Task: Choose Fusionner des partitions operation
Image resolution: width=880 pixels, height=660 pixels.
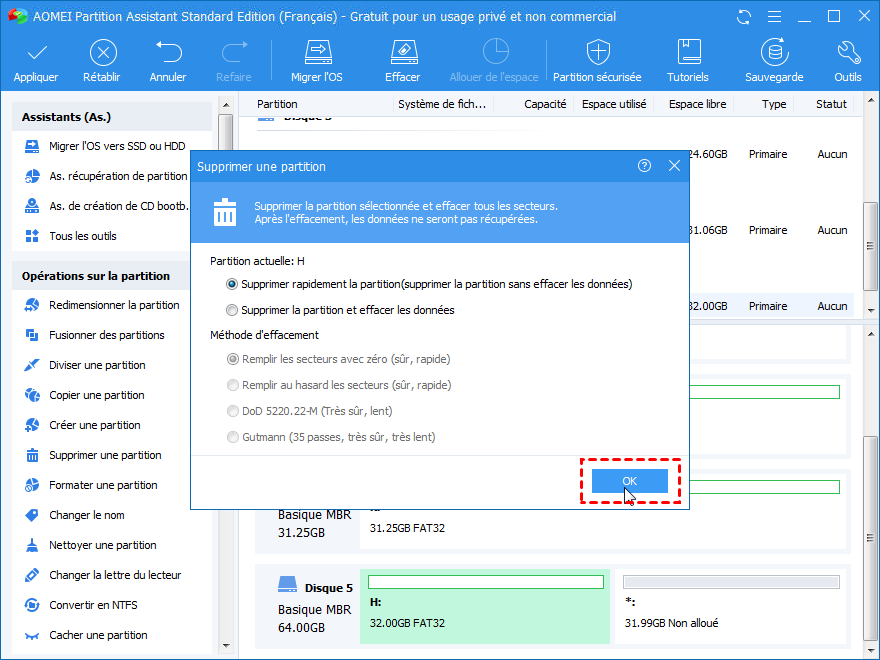Action: pos(94,335)
